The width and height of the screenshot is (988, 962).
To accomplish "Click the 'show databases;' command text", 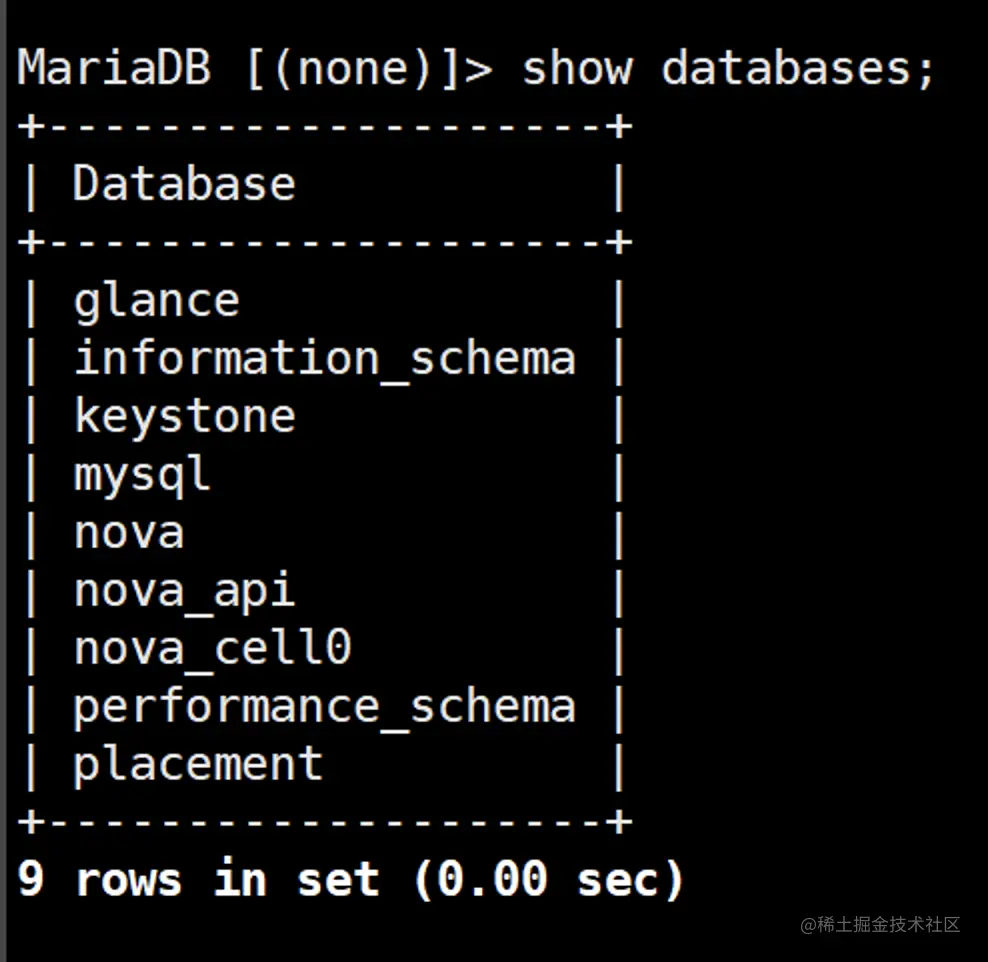I will (728, 68).
